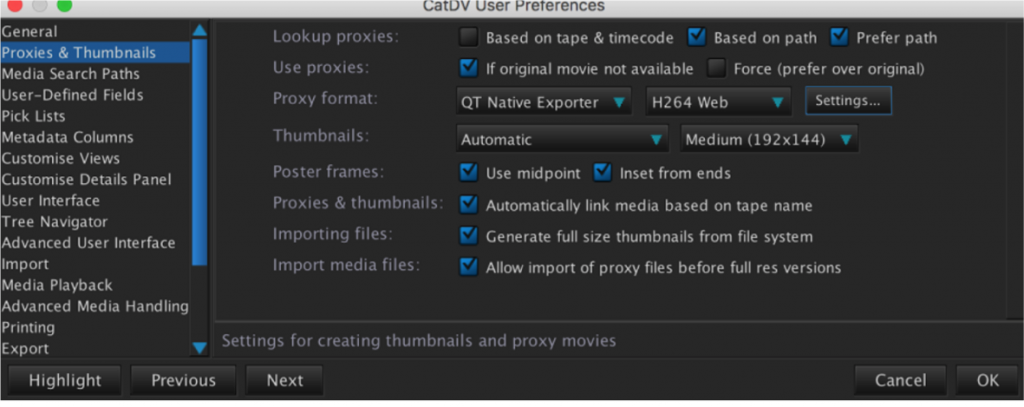Open Tree Navigator category
This screenshot has width=1024, height=407.
95,221
